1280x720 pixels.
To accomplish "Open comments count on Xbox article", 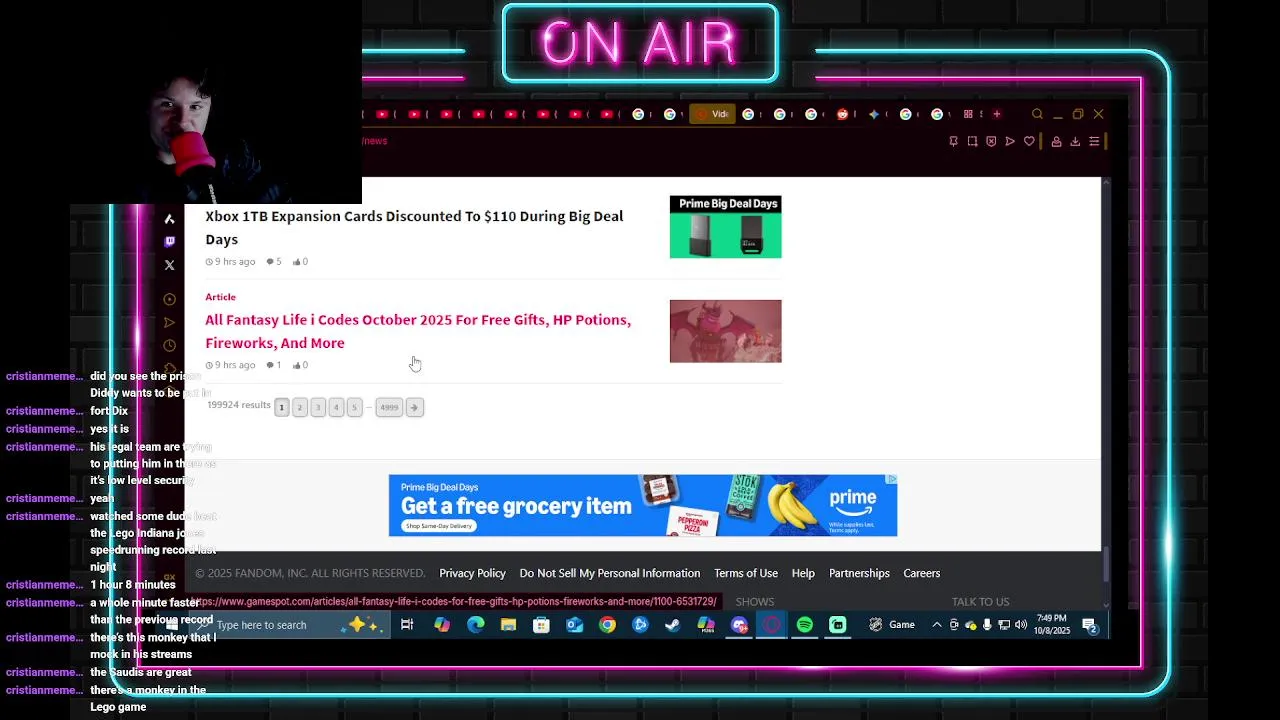I will [274, 262].
